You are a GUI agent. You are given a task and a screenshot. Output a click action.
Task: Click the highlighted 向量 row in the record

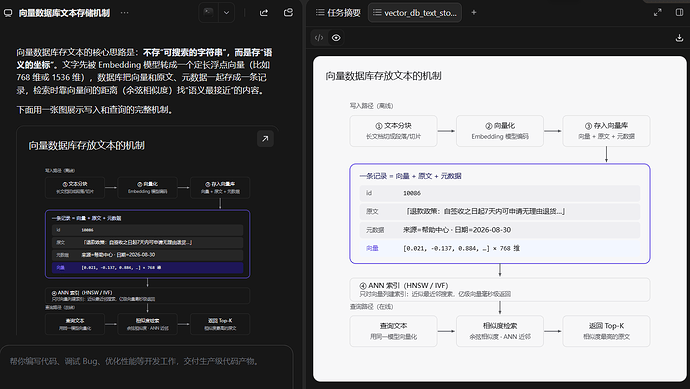[500, 249]
